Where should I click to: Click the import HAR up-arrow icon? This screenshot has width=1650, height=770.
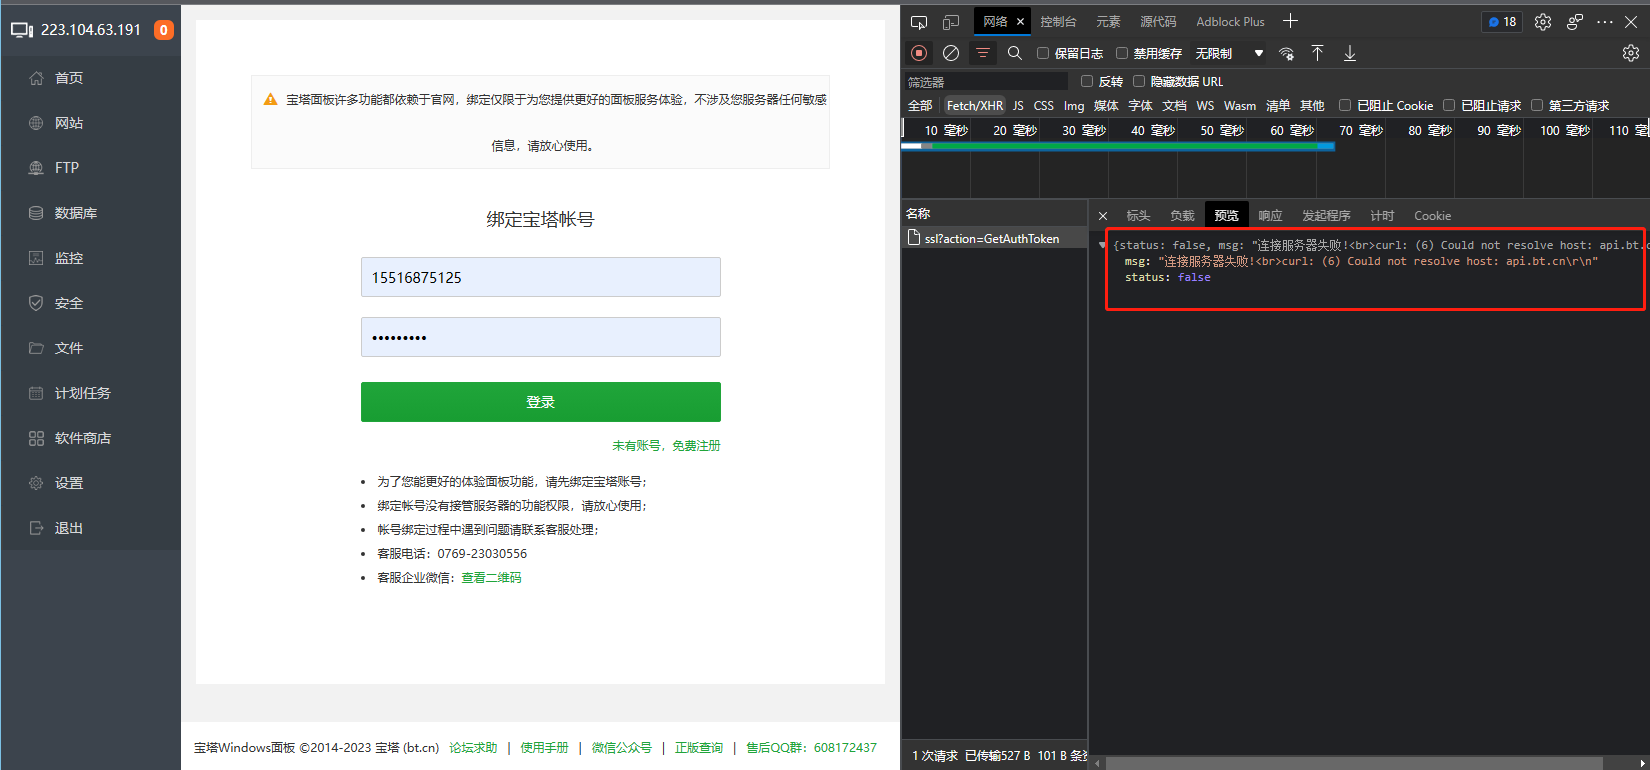[x=1318, y=53]
